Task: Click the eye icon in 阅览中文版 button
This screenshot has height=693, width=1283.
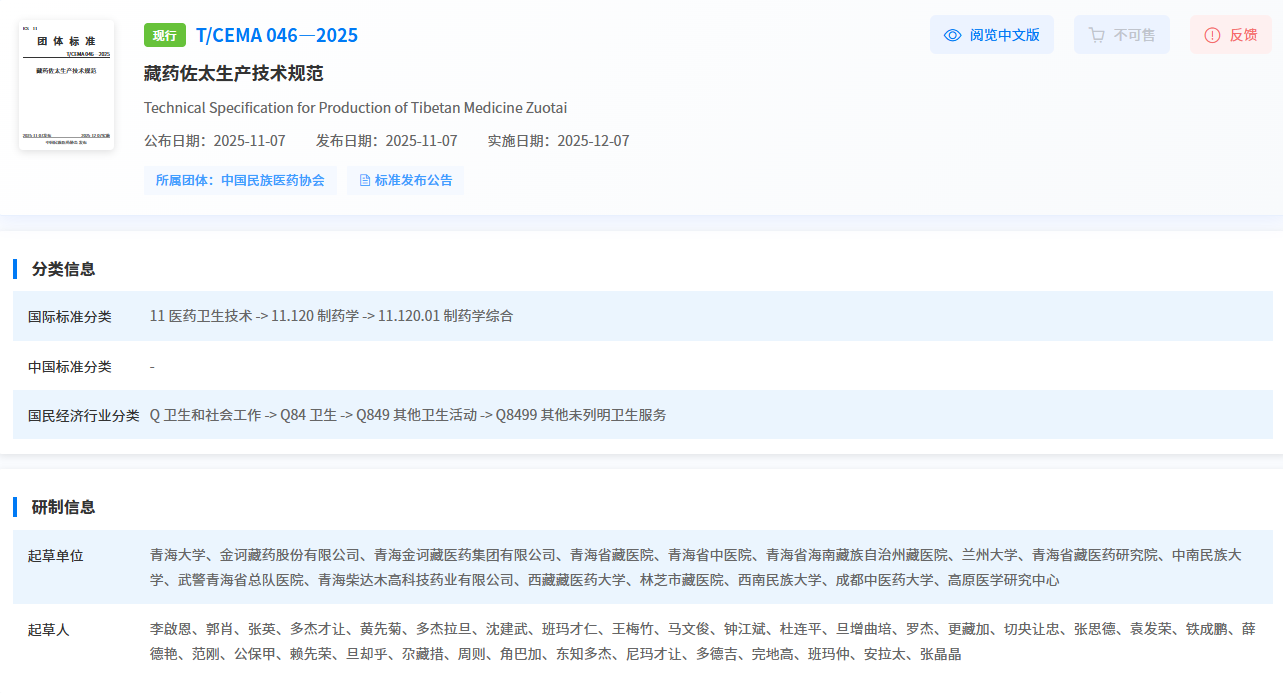Action: [953, 35]
